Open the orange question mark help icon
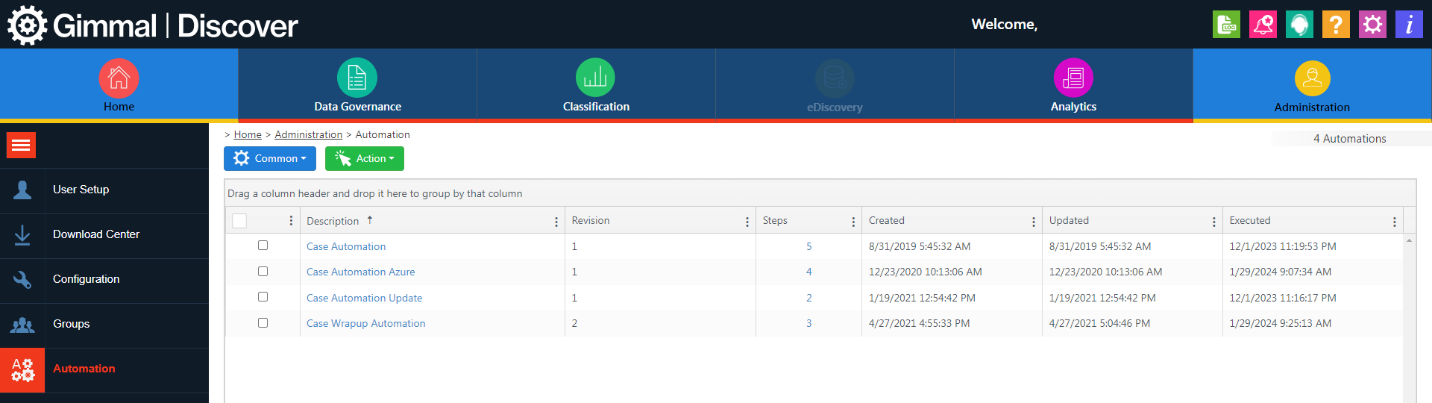The height and width of the screenshot is (403, 1432). pos(1336,25)
